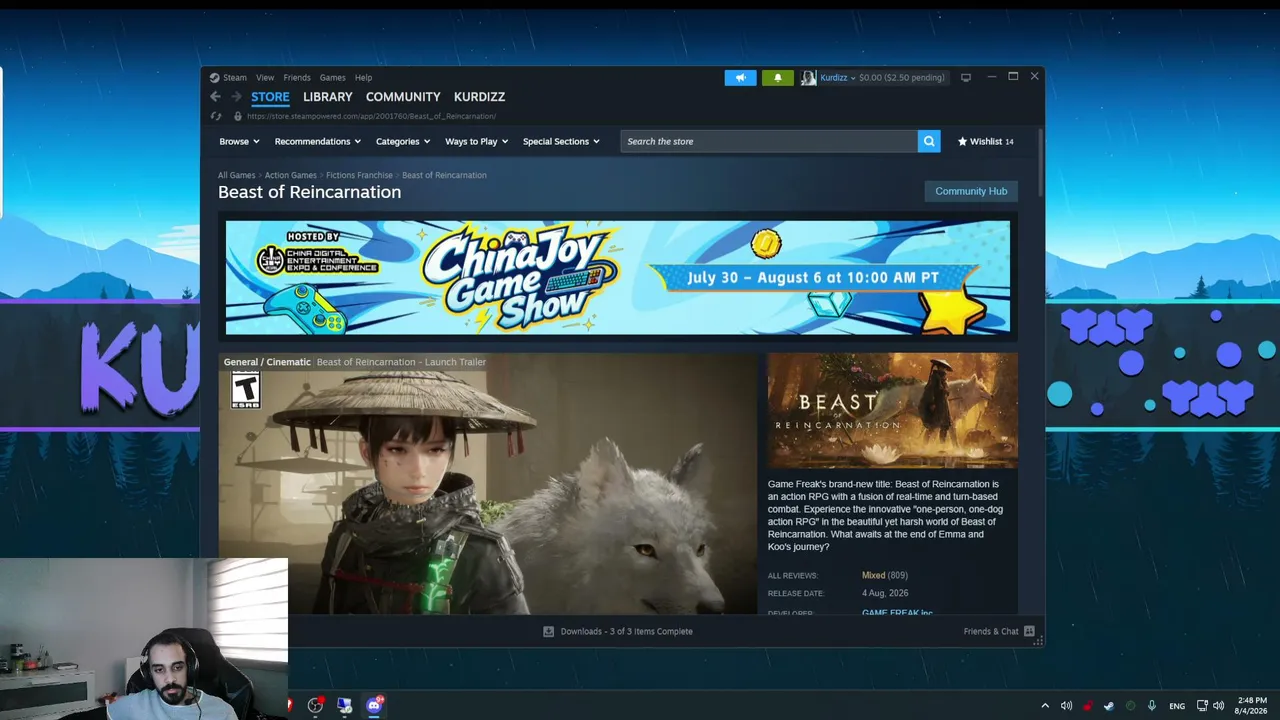Open Steam announcements megaphone button
This screenshot has width=1280, height=720.
(x=741, y=77)
